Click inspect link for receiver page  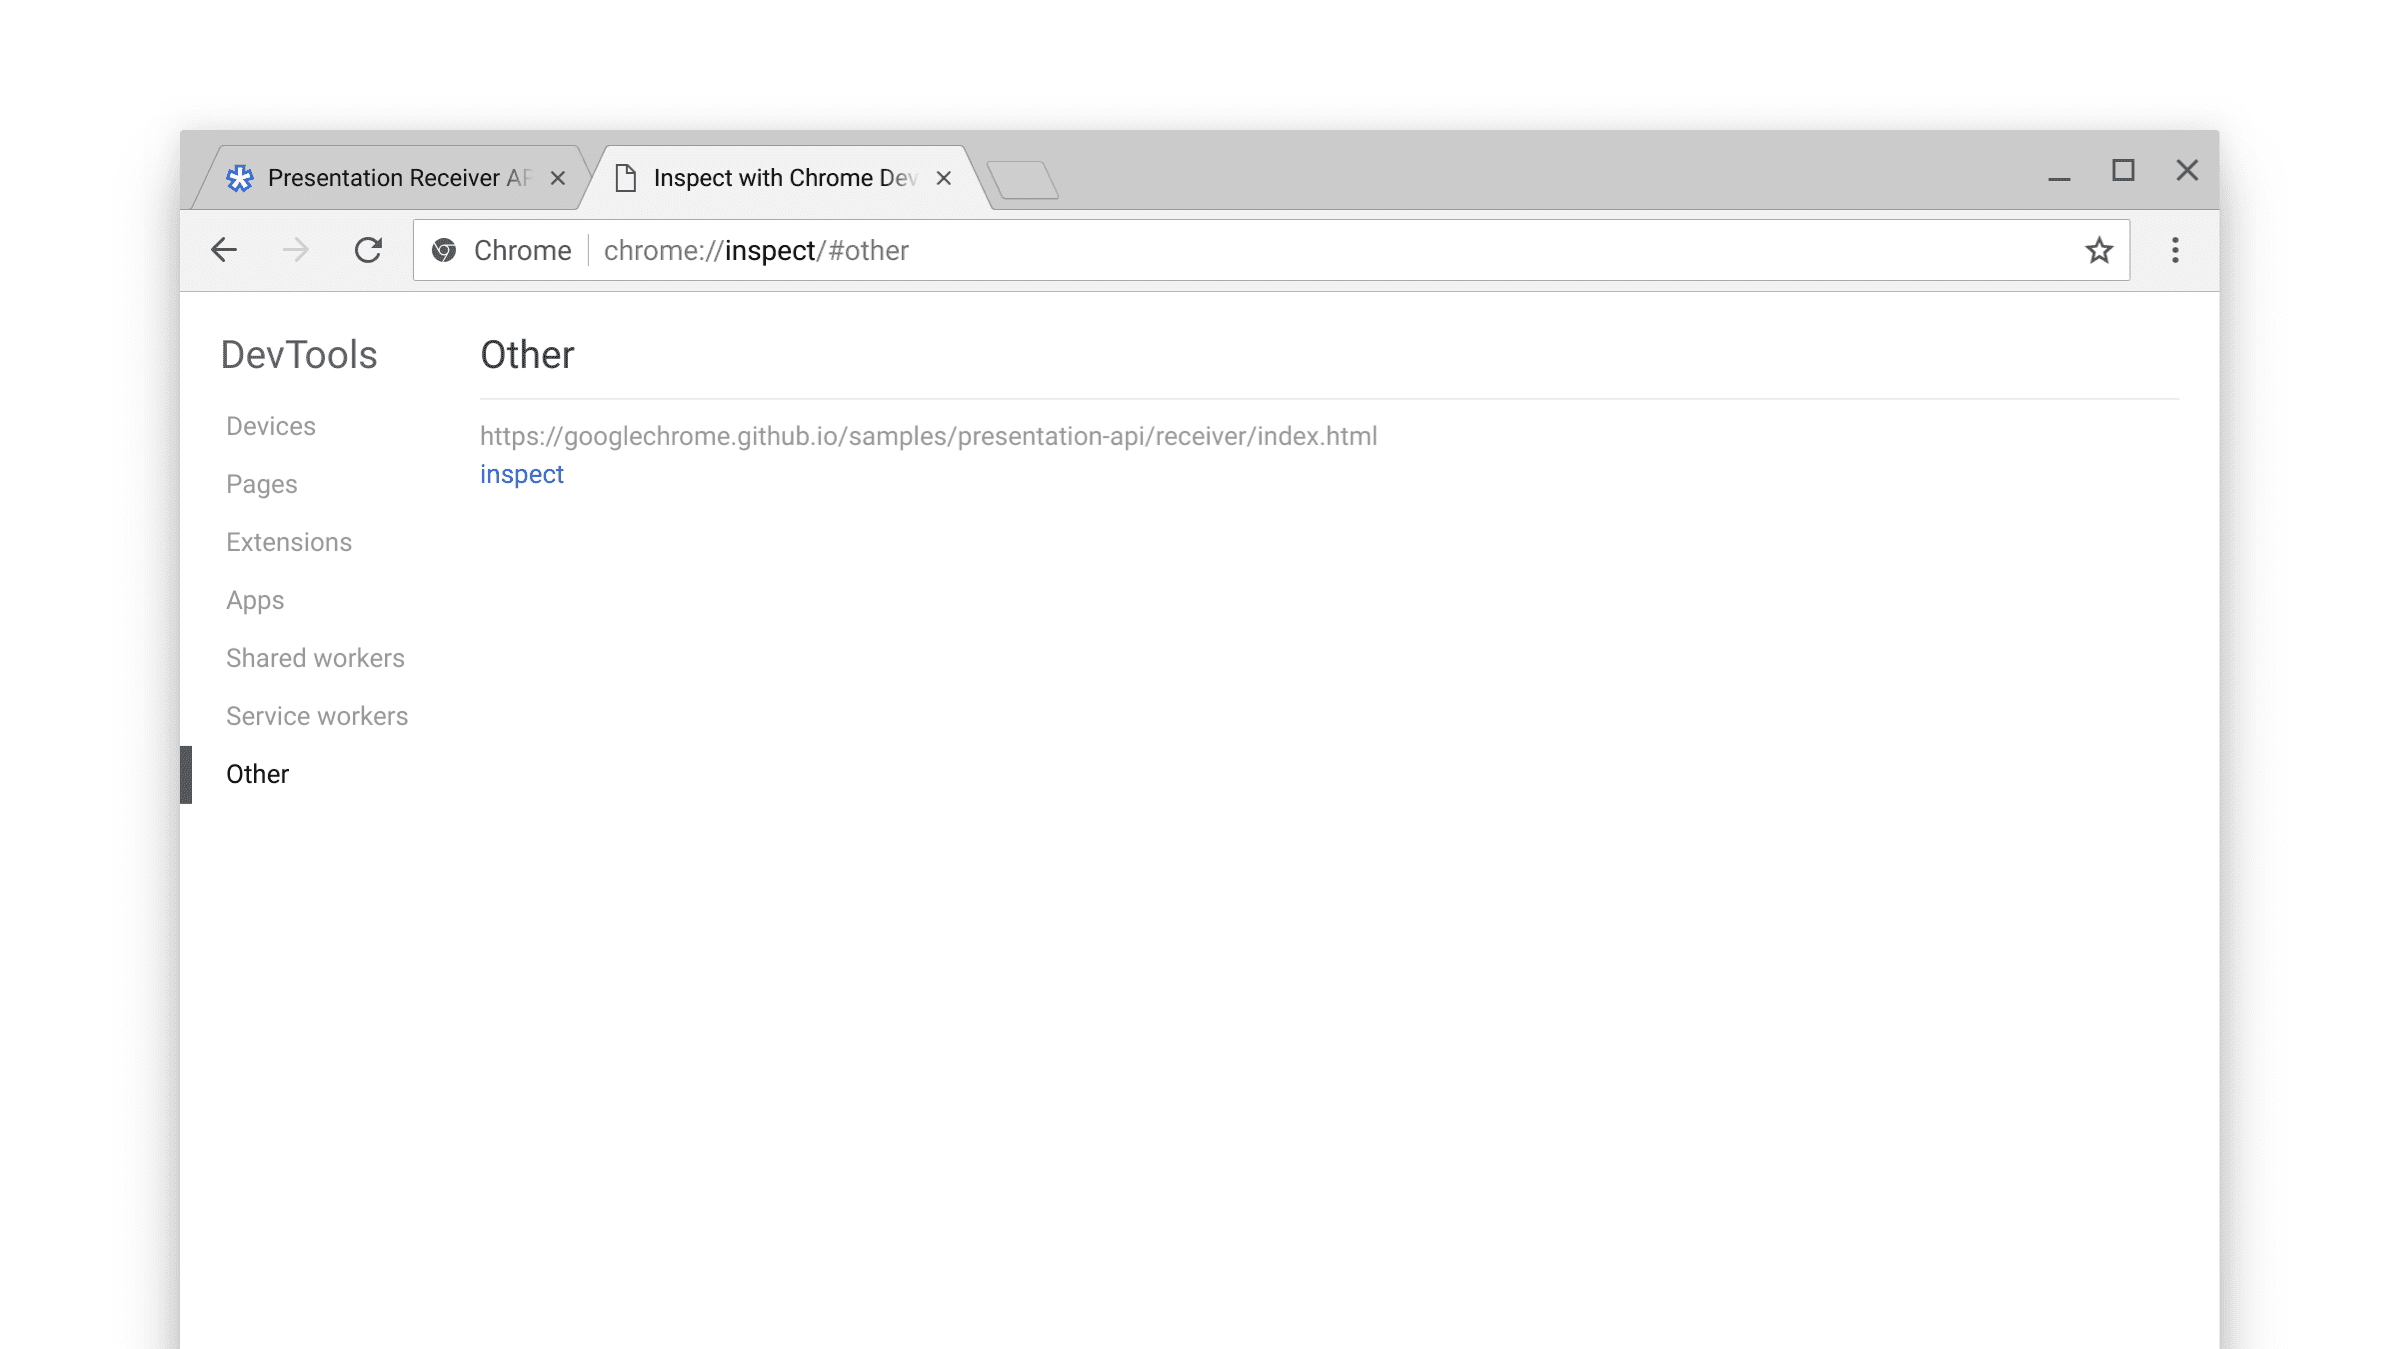tap(520, 474)
